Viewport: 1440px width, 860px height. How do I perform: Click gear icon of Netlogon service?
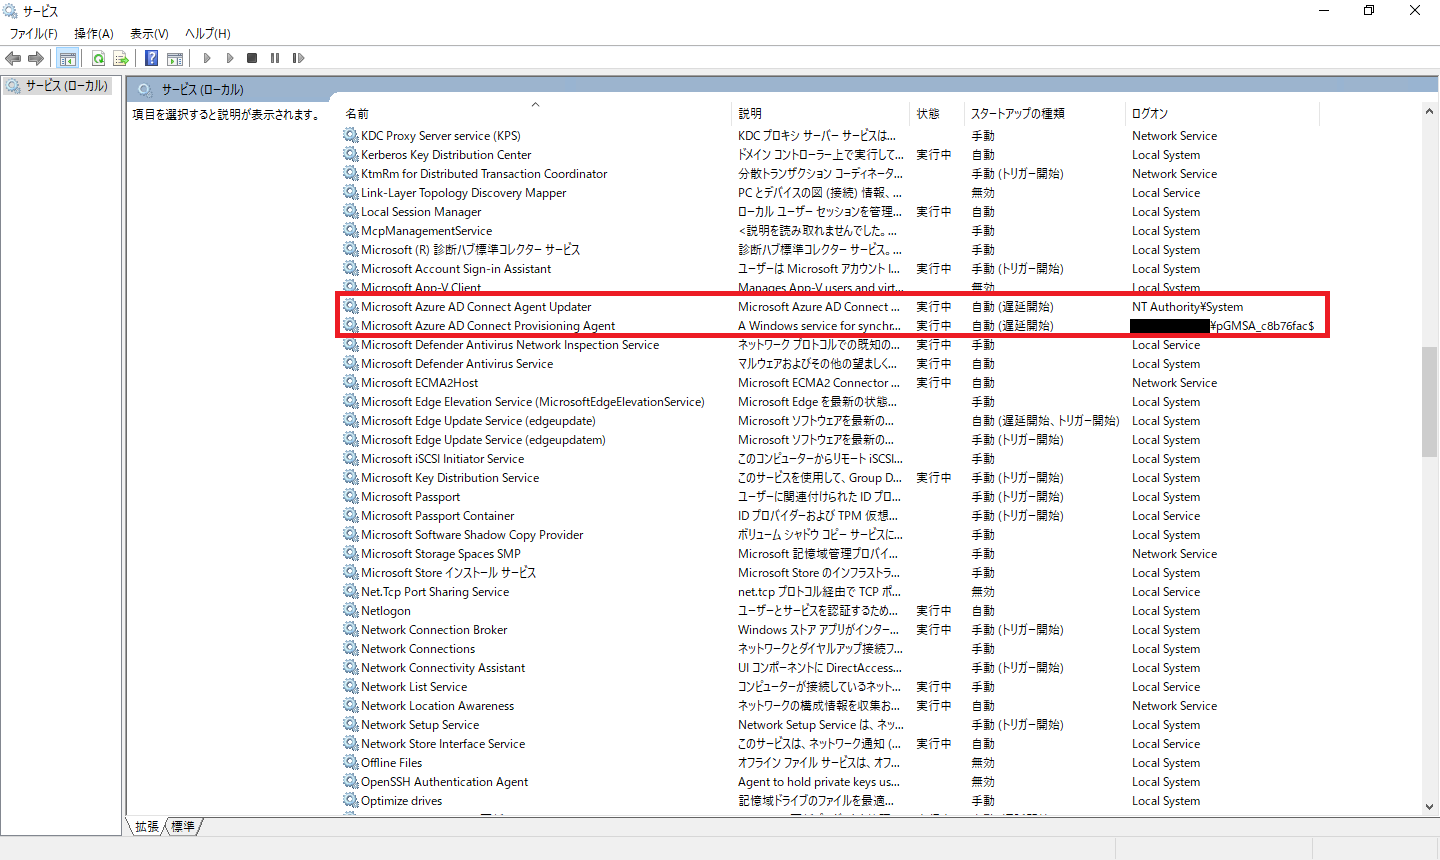(350, 610)
